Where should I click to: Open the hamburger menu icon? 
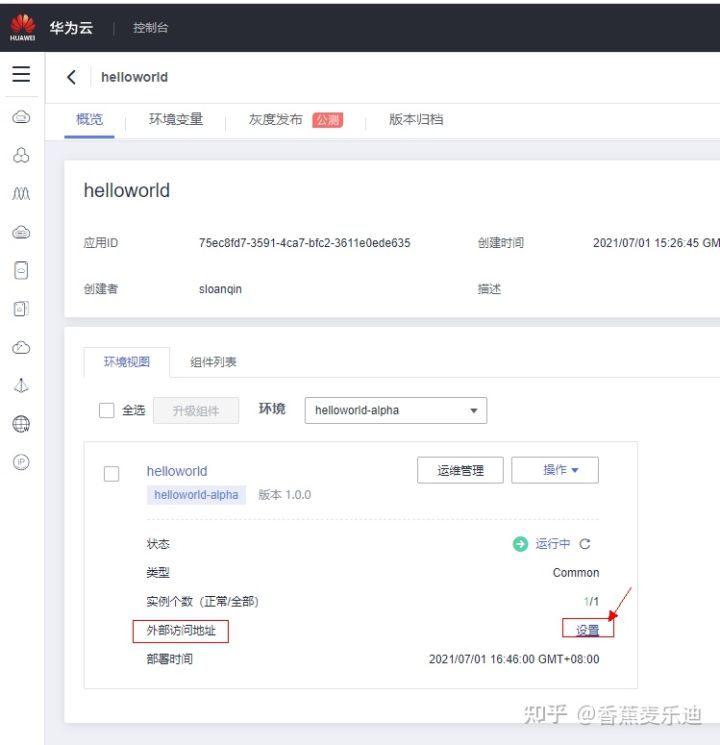click(21, 74)
